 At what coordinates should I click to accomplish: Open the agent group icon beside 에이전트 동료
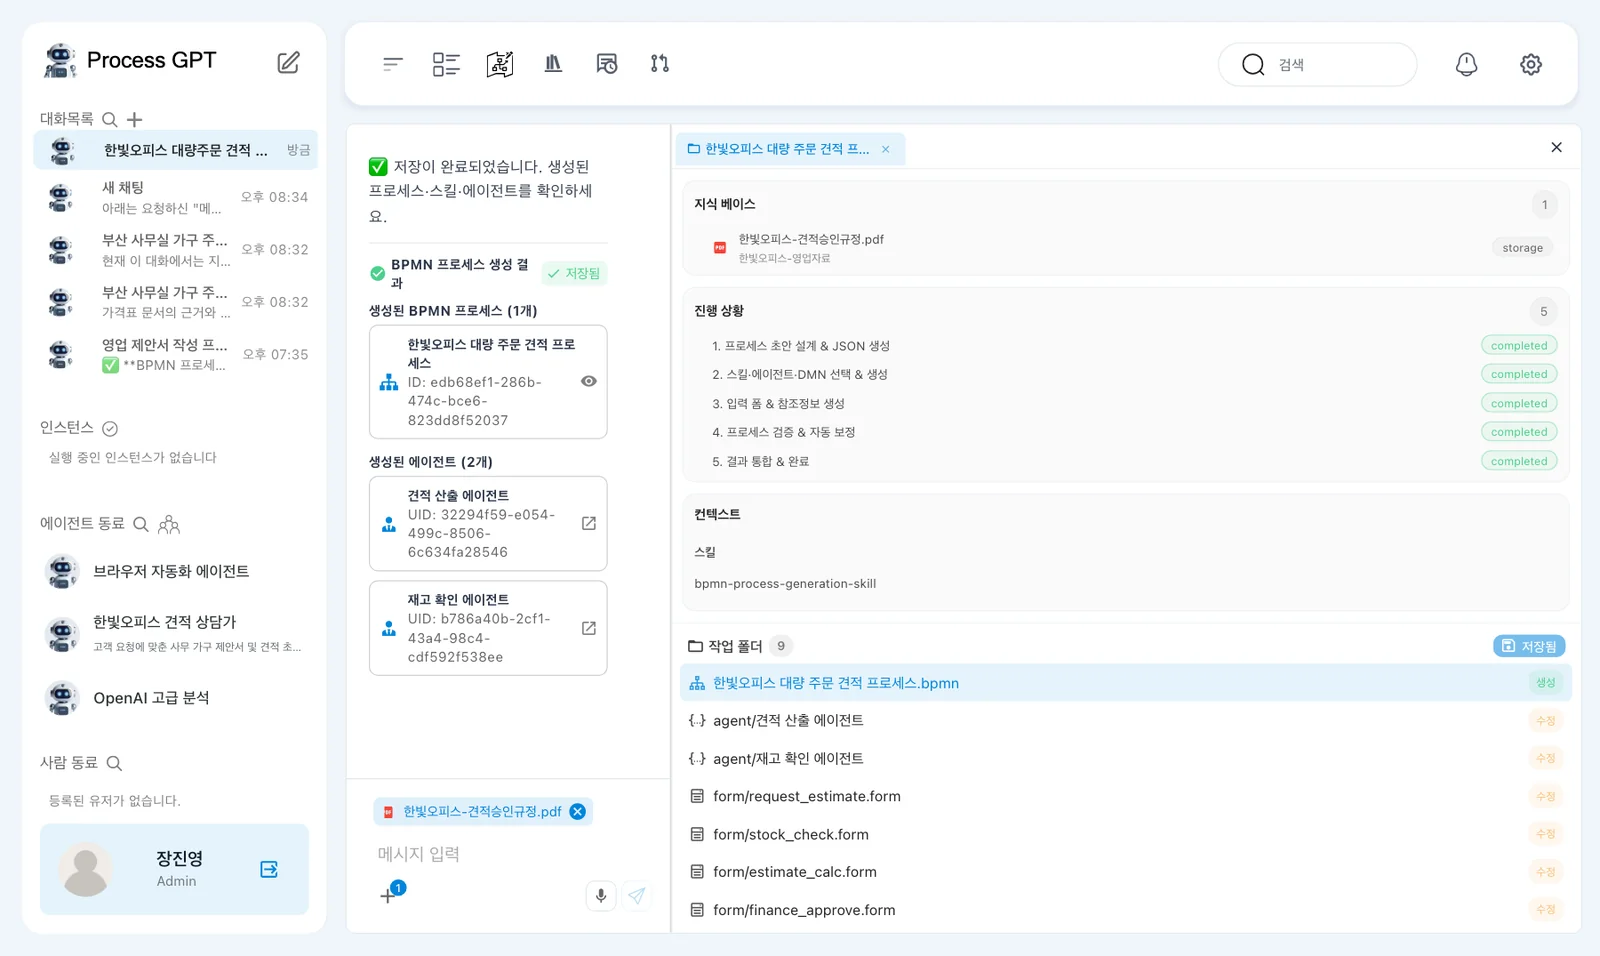pos(169,524)
